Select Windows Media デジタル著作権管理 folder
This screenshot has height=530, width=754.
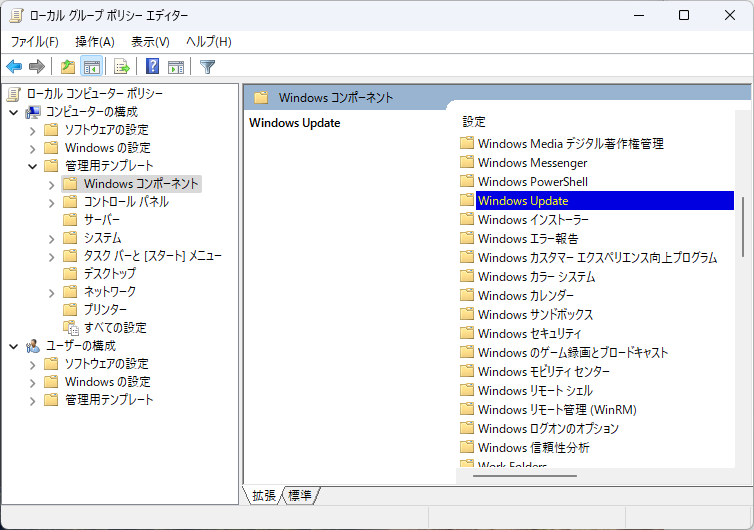click(571, 143)
